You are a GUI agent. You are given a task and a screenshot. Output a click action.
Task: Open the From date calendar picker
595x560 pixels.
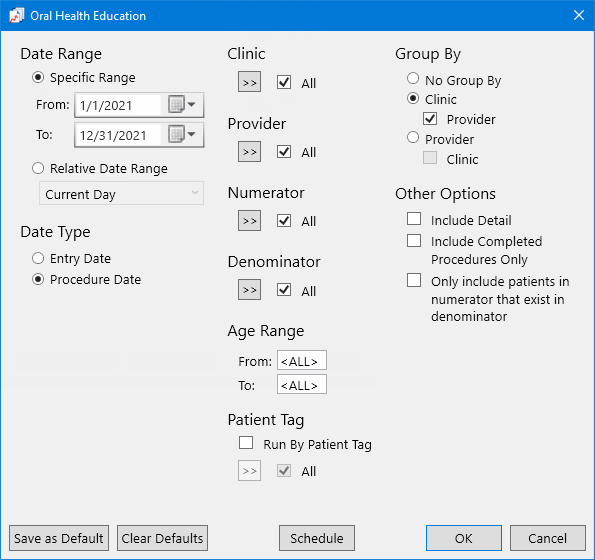tap(182, 104)
